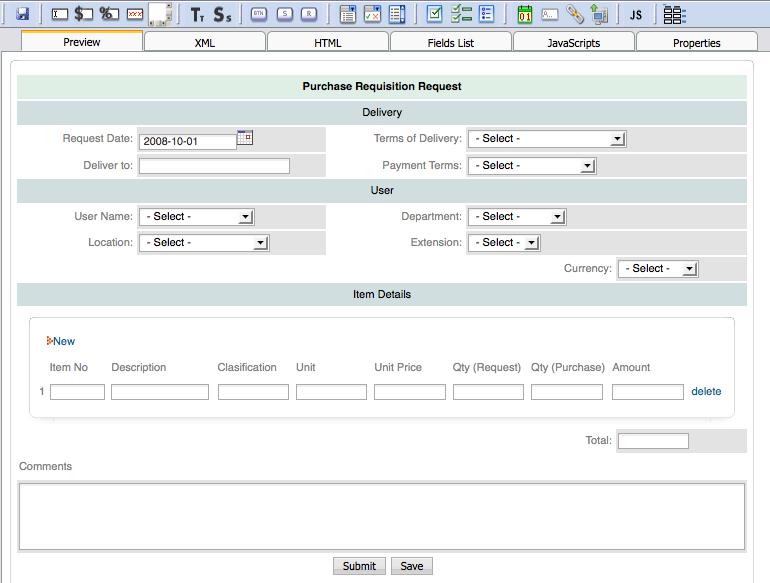Click the Submit button
The width and height of the screenshot is (770, 583).
pyautogui.click(x=359, y=566)
